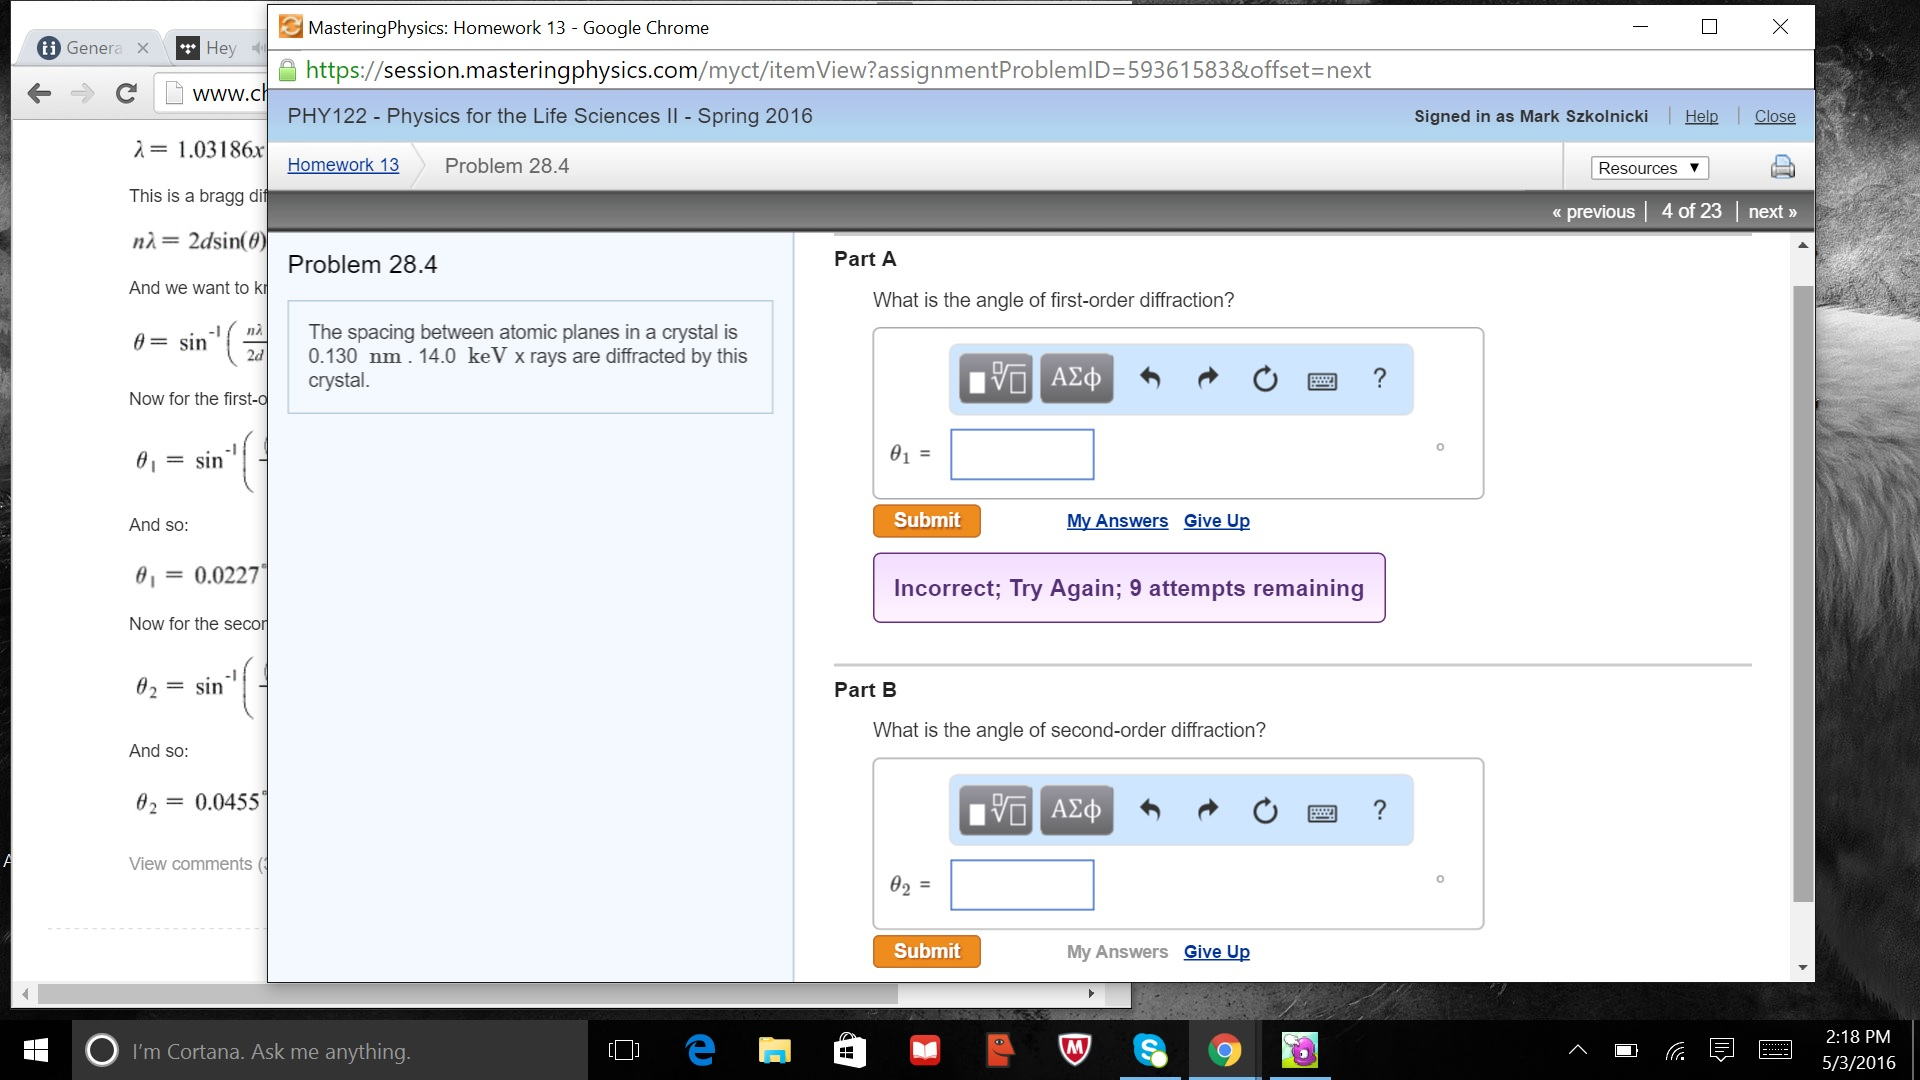The image size is (1920, 1080).
Task: Click the page vertical scrollbar down arrow
Action: [x=1803, y=967]
